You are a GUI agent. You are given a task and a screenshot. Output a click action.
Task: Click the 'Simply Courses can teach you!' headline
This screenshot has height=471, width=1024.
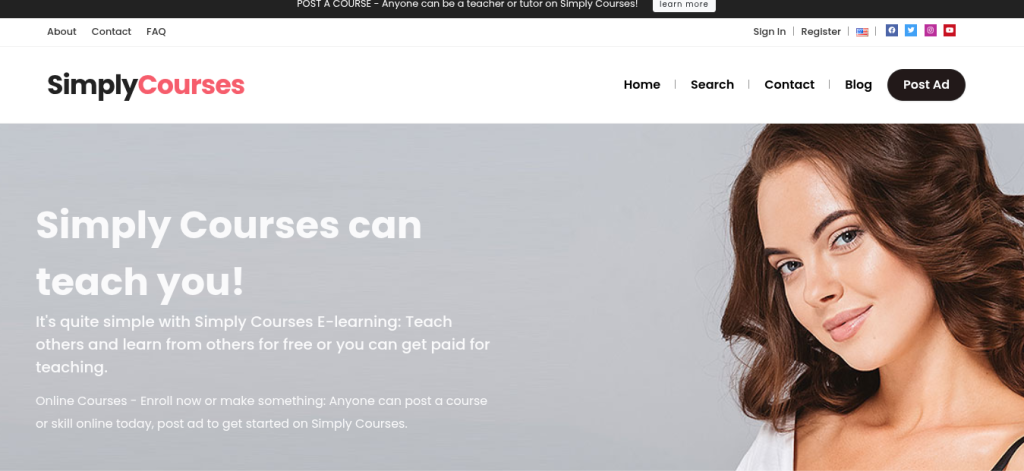click(229, 253)
